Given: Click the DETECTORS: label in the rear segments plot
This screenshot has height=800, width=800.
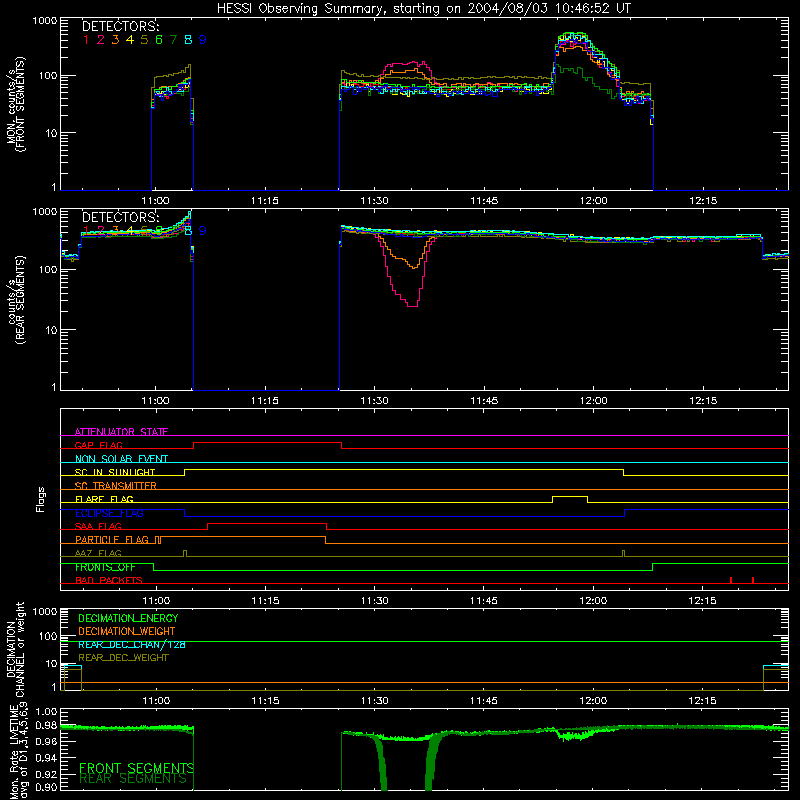Looking at the screenshot, I should (x=120, y=217).
